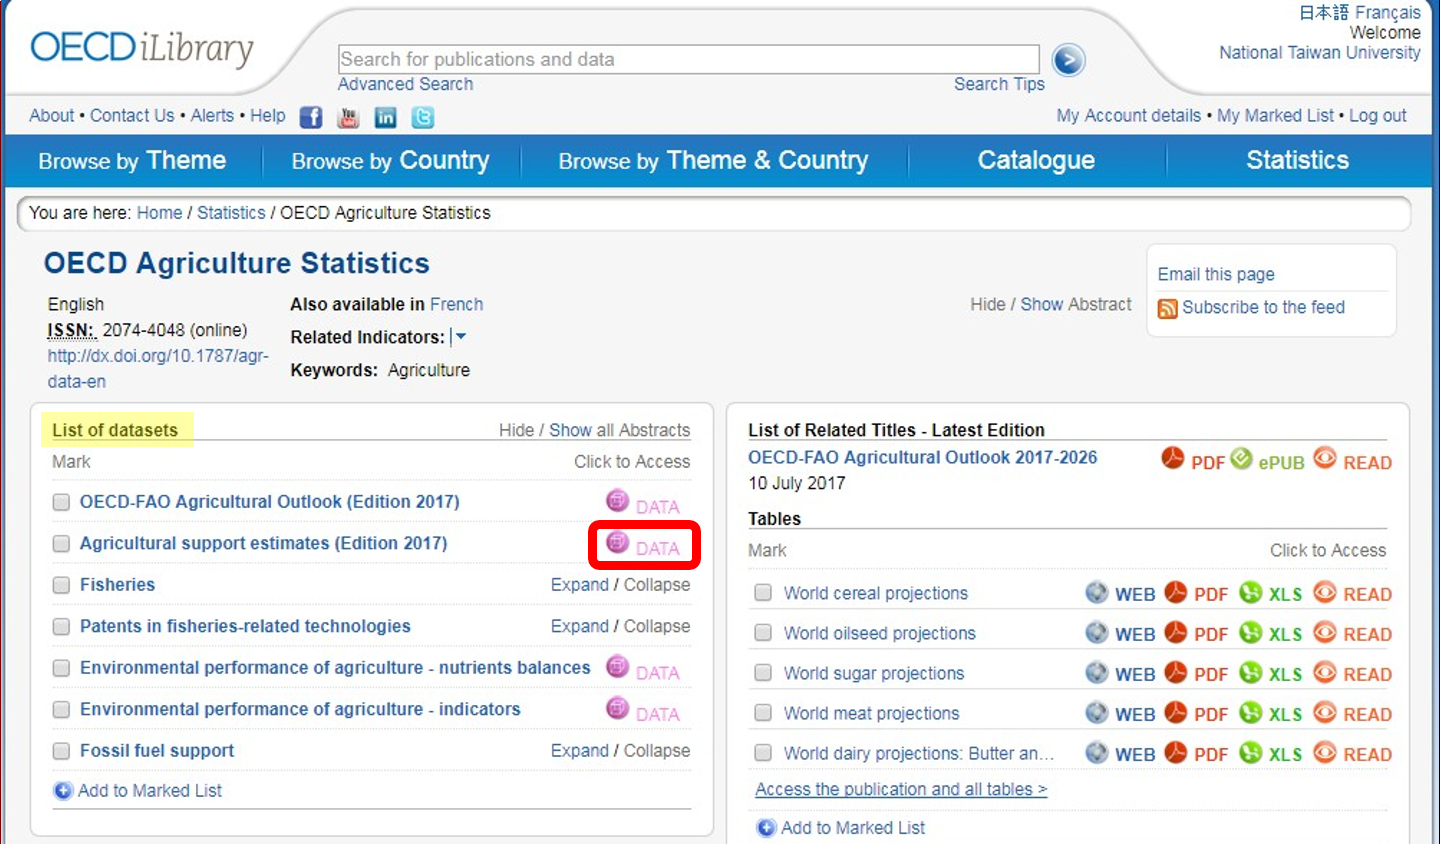Open the Facebook icon in header
This screenshot has height=844, width=1440.
(311, 118)
